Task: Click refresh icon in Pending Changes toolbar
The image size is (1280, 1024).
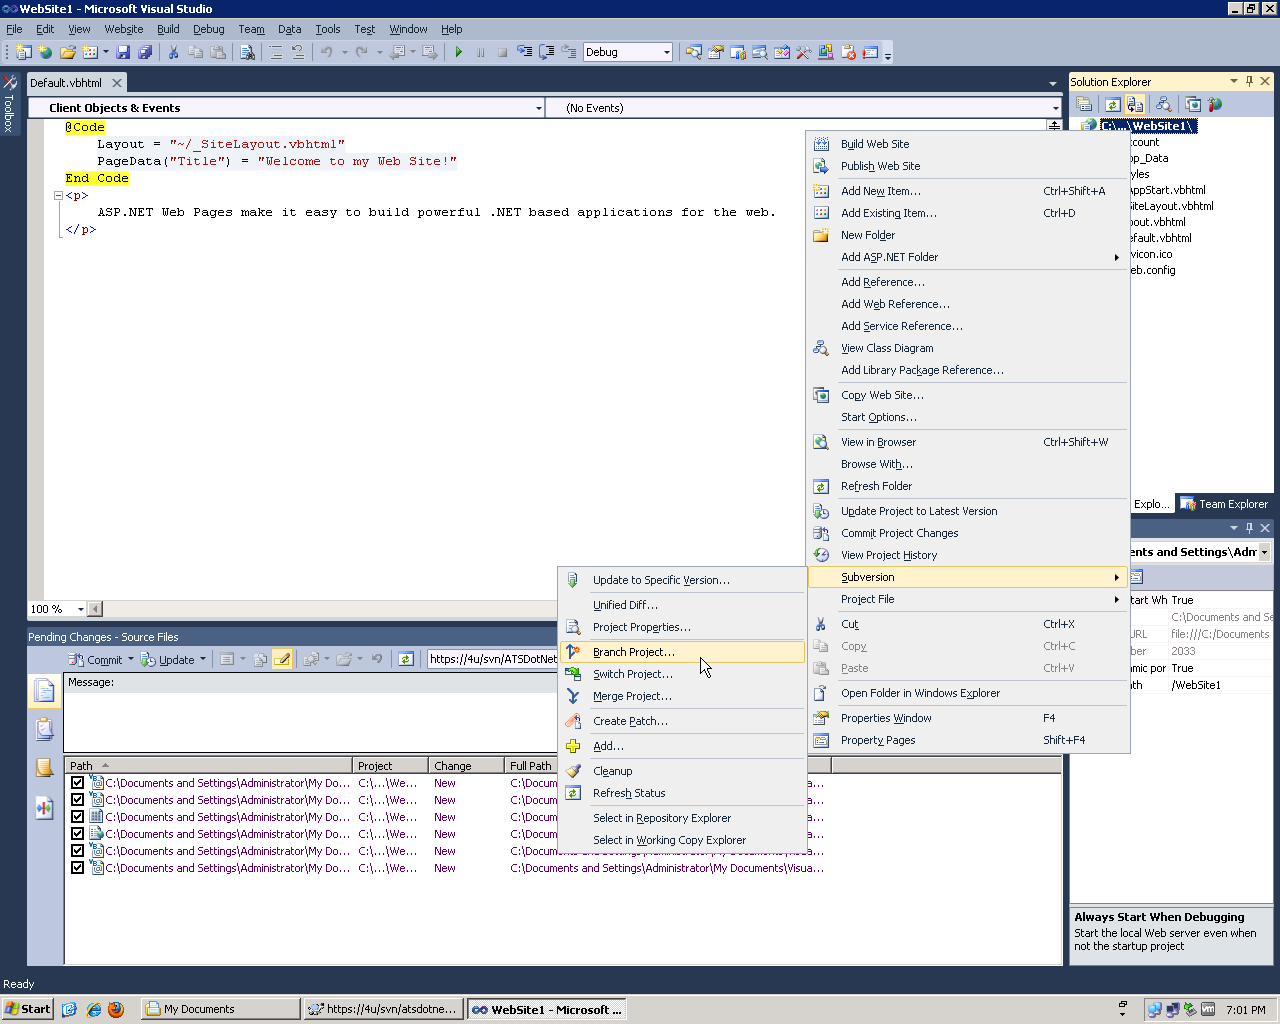Action: [406, 659]
